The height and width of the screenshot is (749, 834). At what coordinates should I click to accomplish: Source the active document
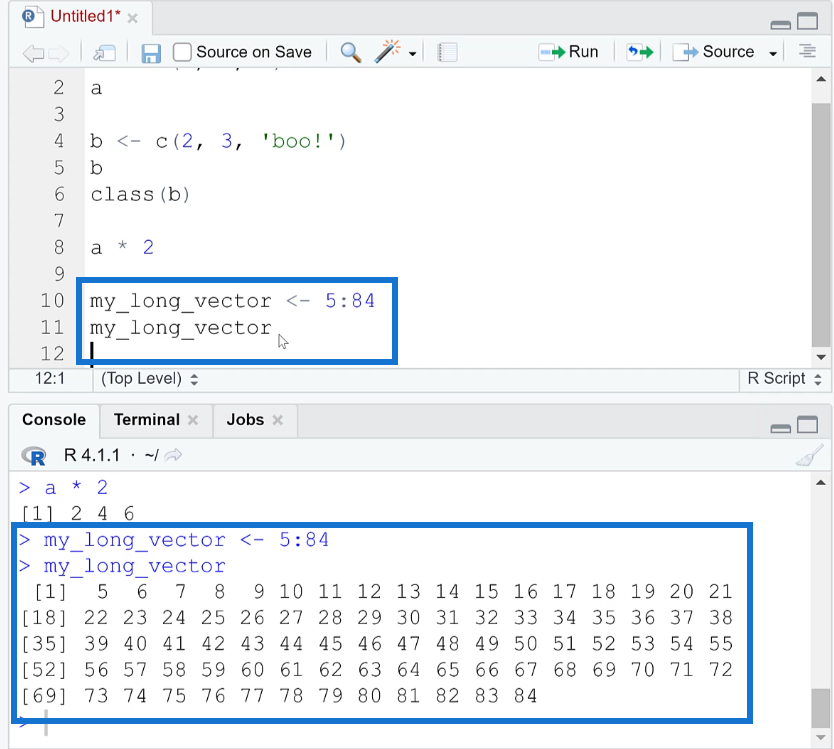(713, 52)
